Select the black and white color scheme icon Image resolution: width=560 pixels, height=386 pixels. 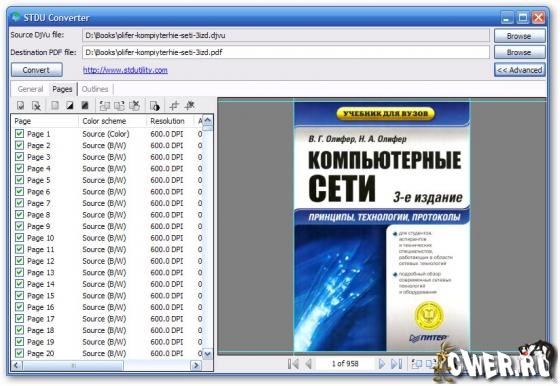(x=70, y=106)
